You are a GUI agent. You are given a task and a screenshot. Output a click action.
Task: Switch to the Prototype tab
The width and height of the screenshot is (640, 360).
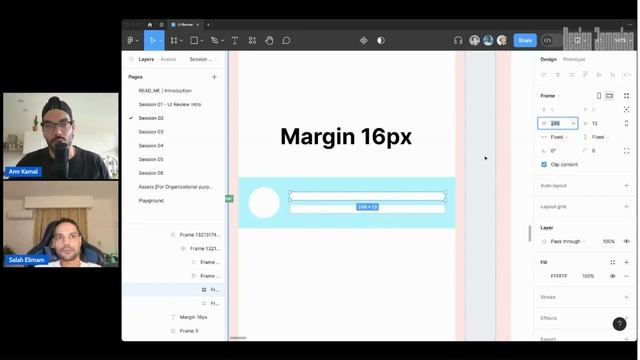point(574,59)
